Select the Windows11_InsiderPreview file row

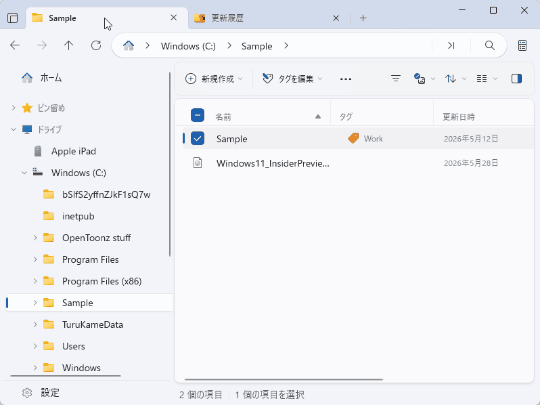click(358, 163)
